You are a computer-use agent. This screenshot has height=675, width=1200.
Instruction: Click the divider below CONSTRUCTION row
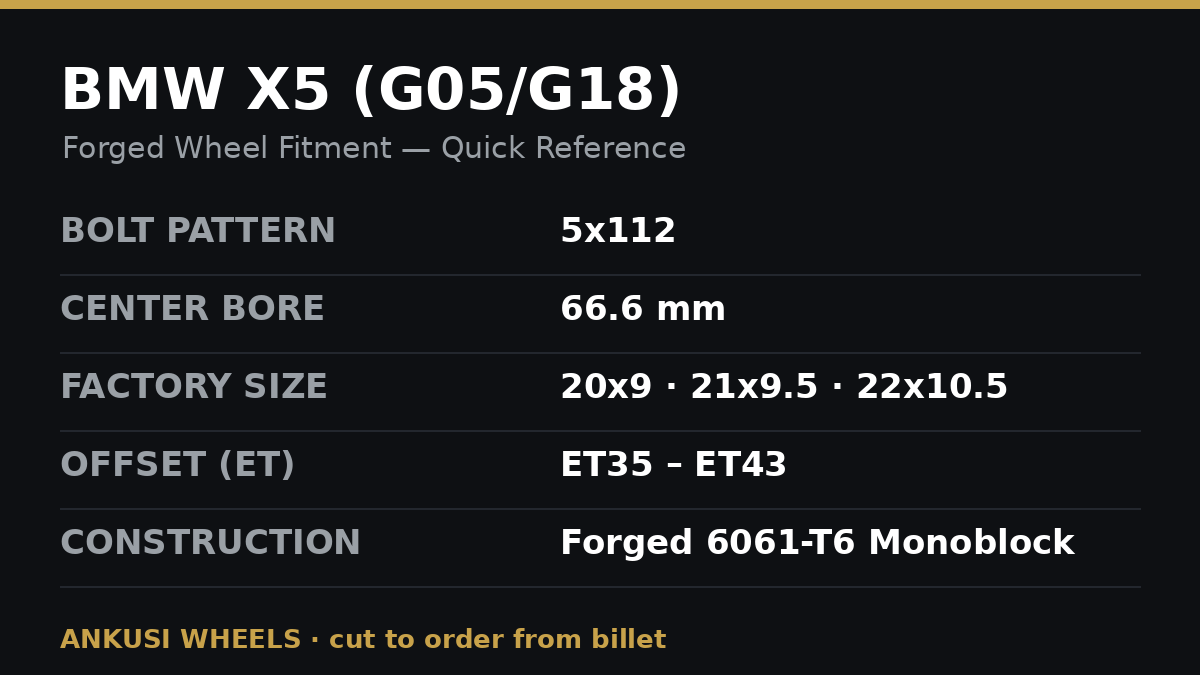(x=600, y=587)
